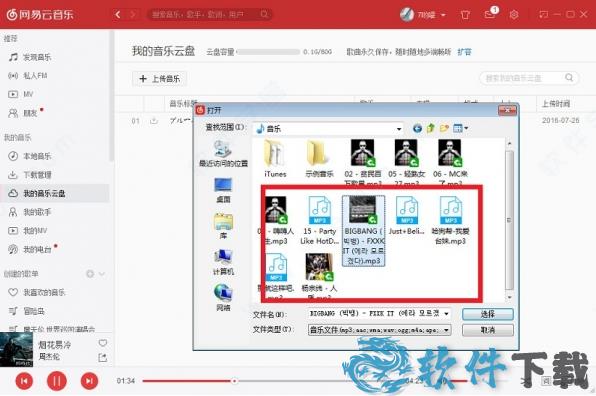Viewport: 596px width, 396px height.
Task: Select the file starting with 05
Action: [406, 162]
